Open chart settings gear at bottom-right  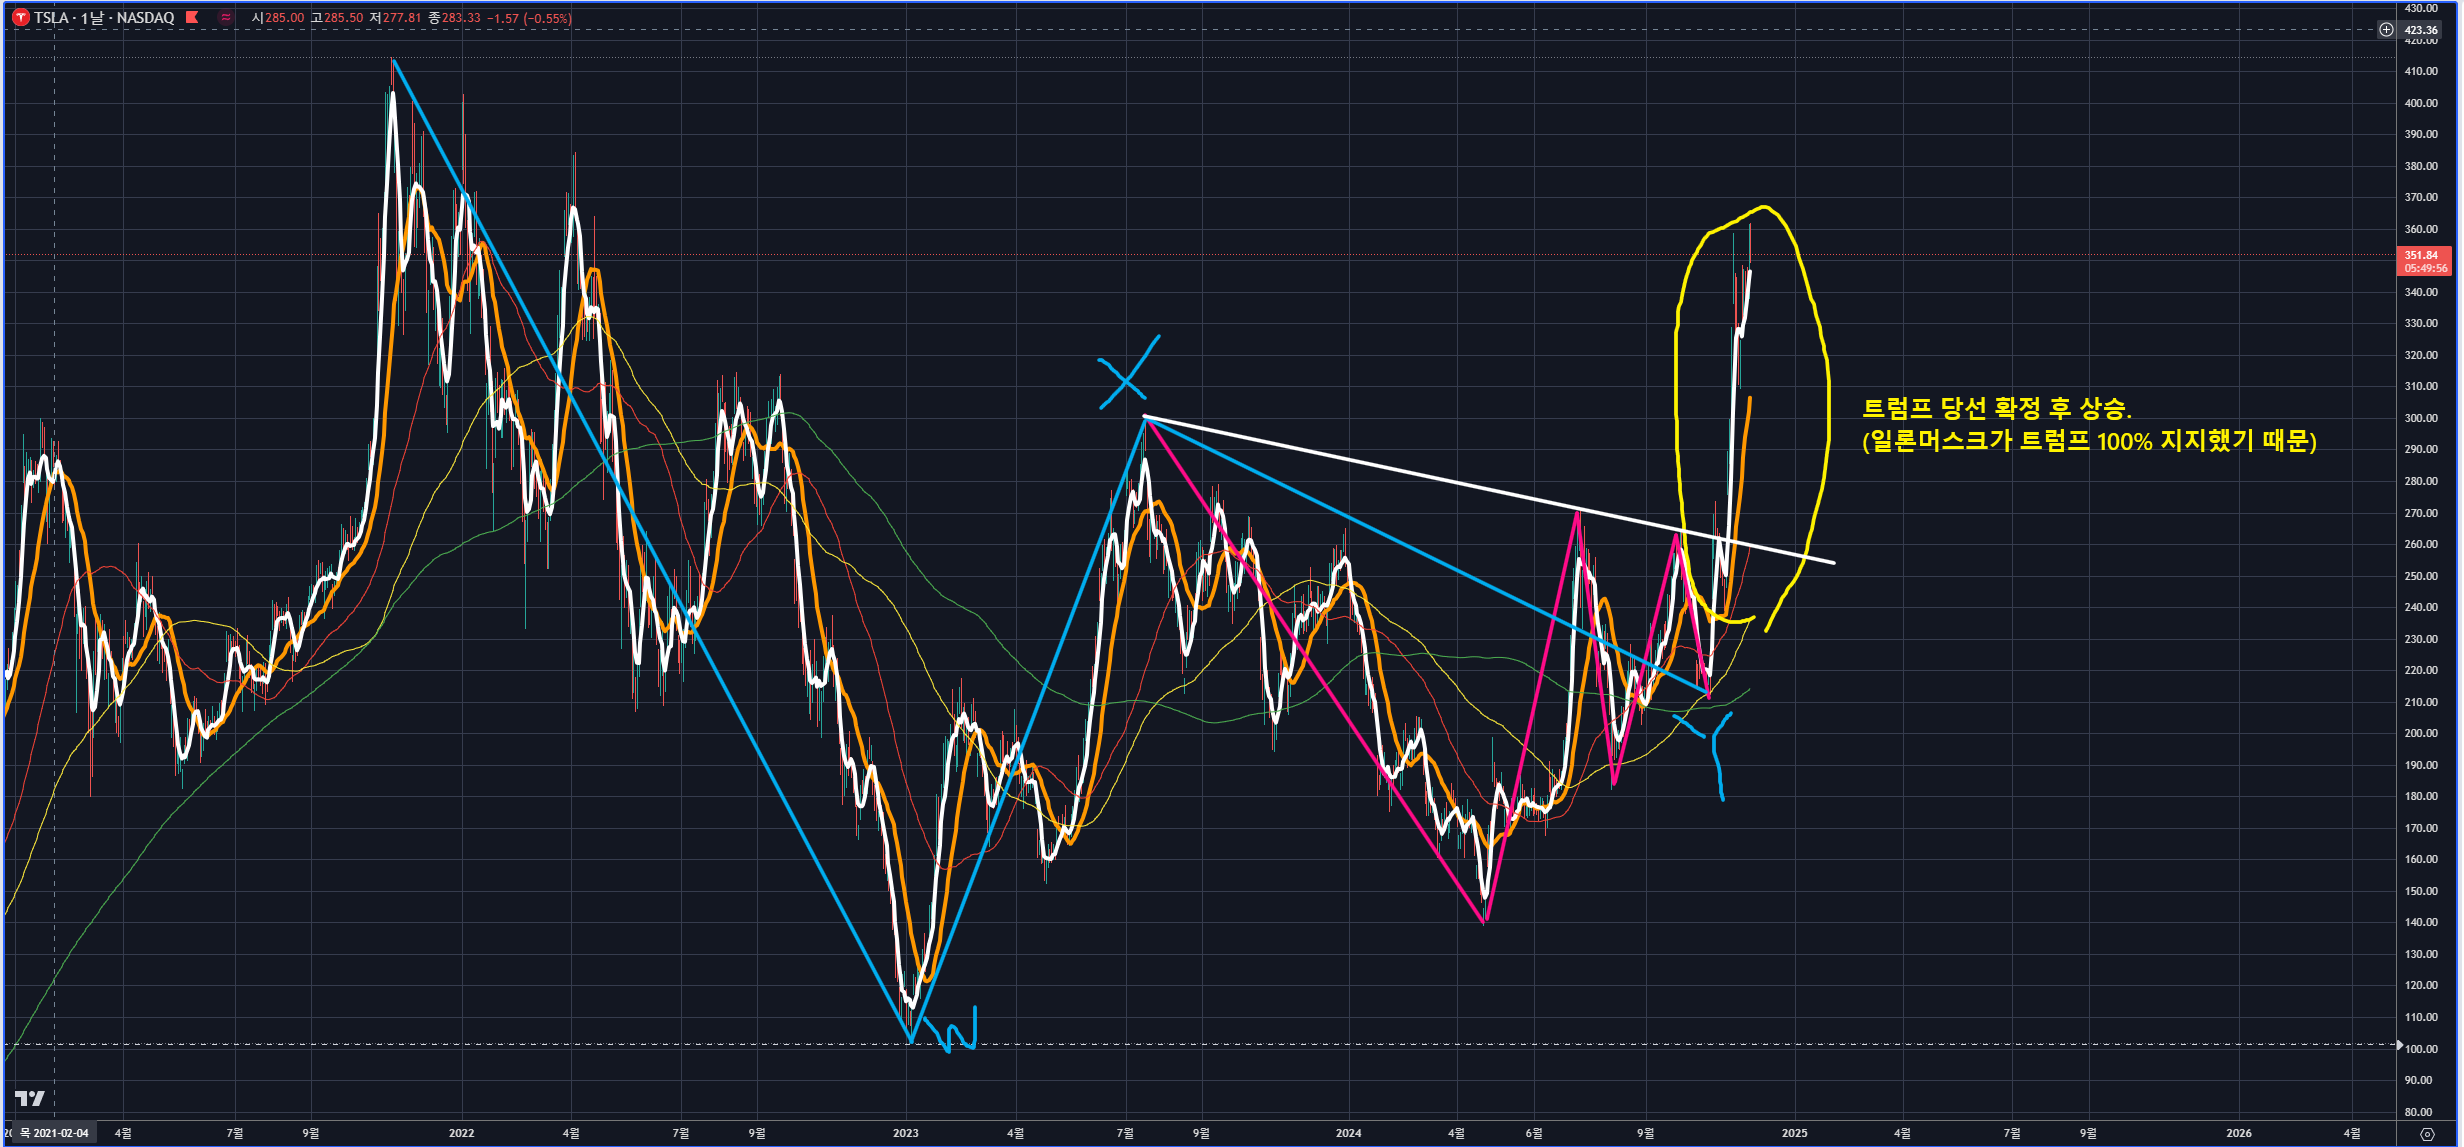(2427, 1134)
